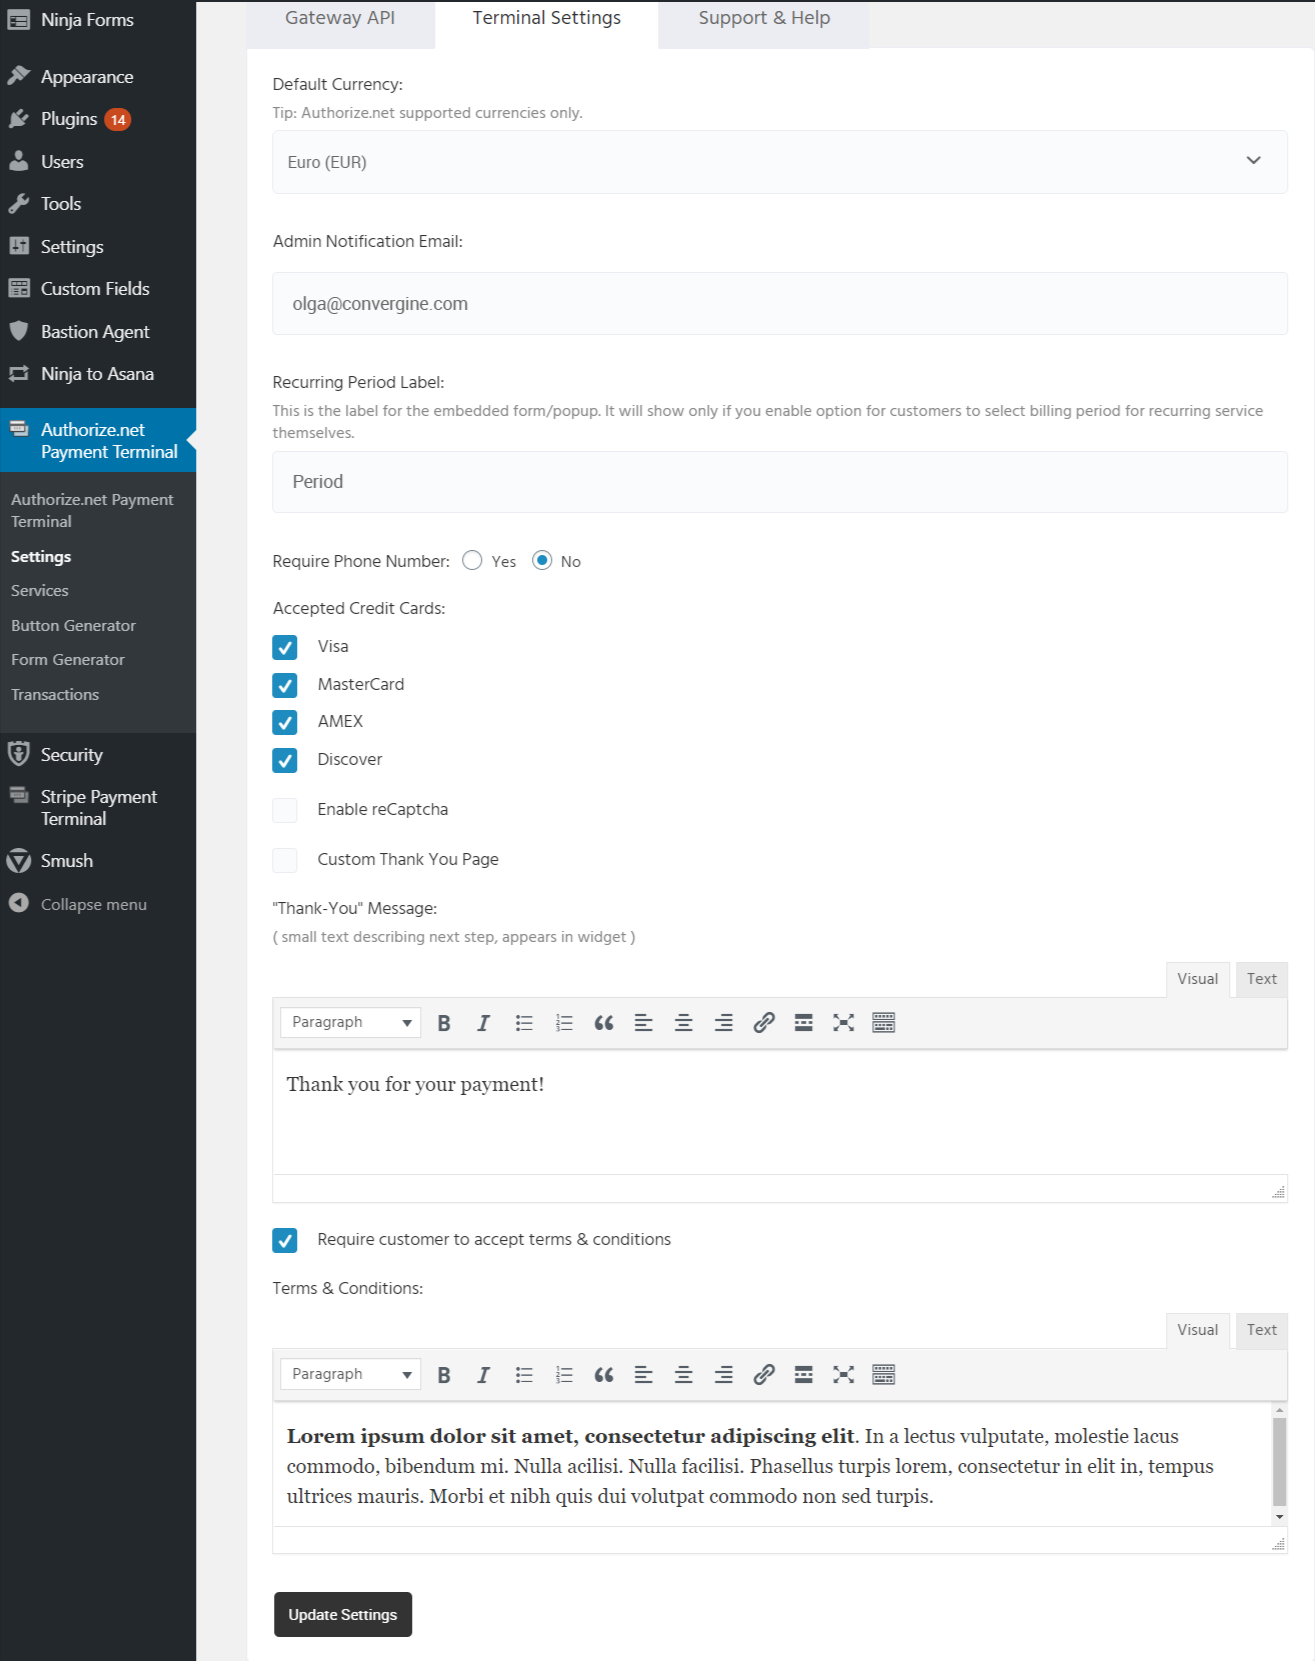Click numbered list icon in Terms editor
The image size is (1315, 1661).
pos(564,1375)
